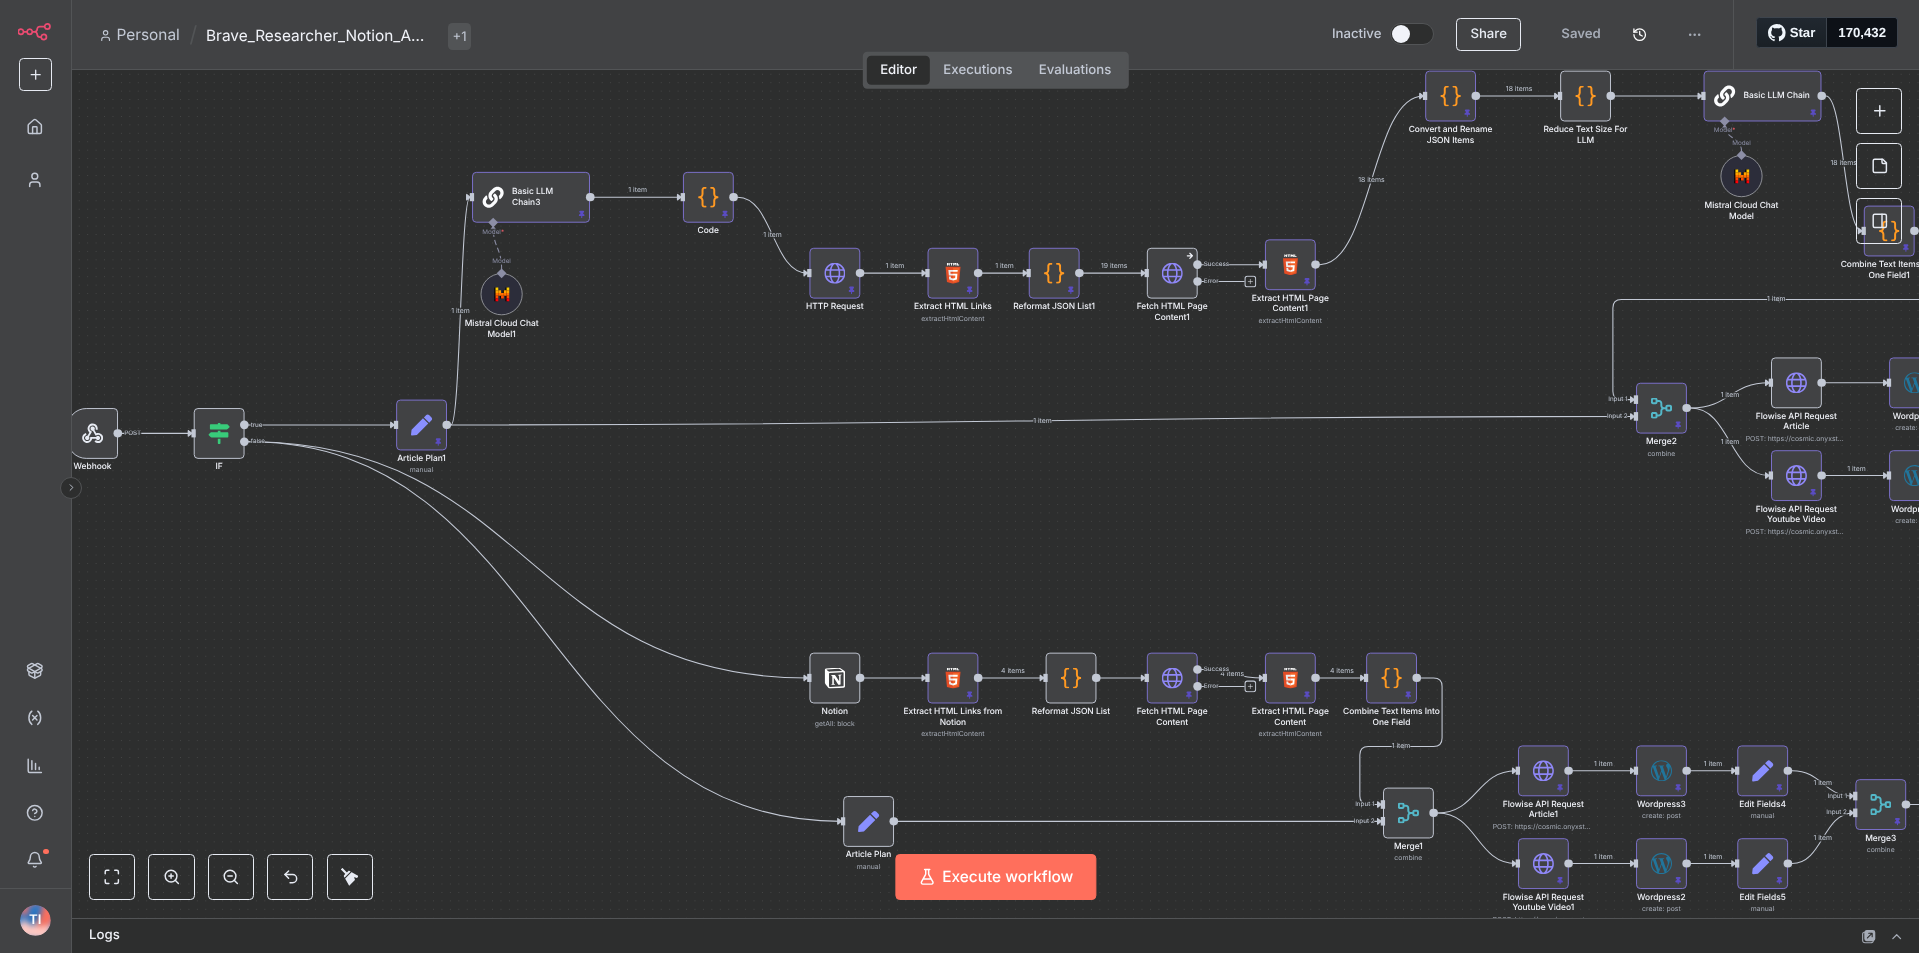Screen dimensions: 1919x953
Task: Expand the Logs panel chevron
Action: pos(1896,936)
